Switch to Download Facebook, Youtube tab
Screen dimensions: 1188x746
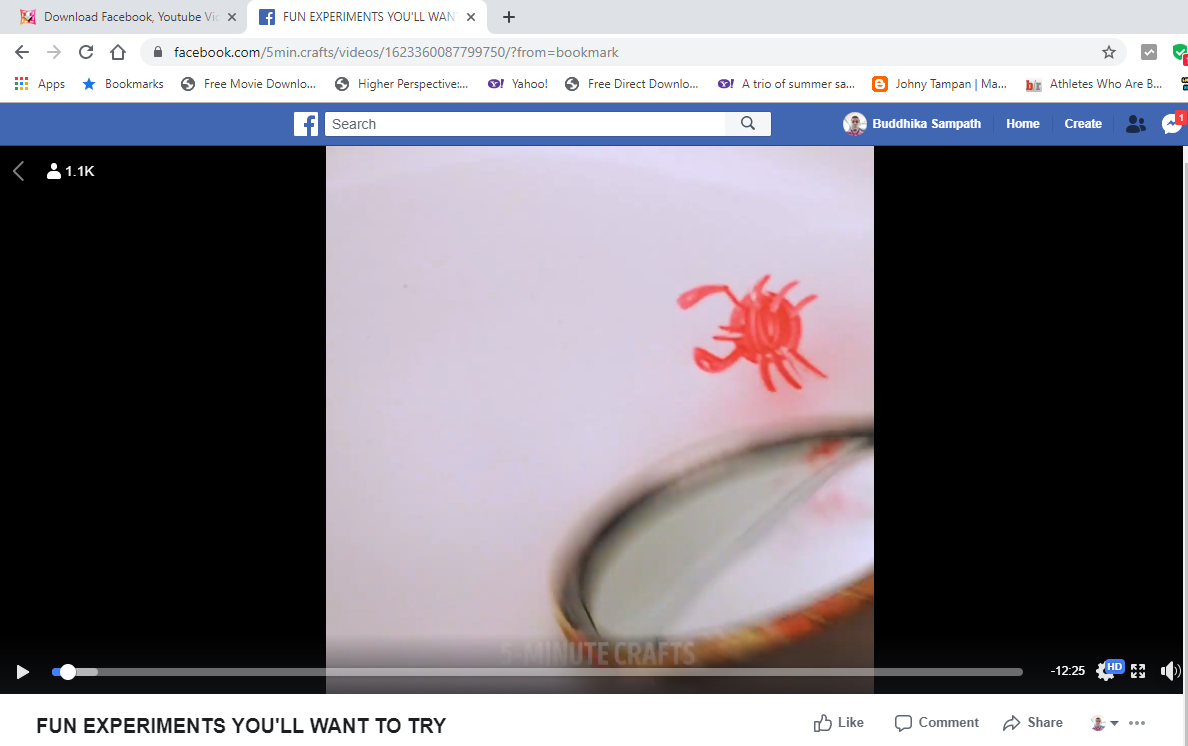coord(121,17)
